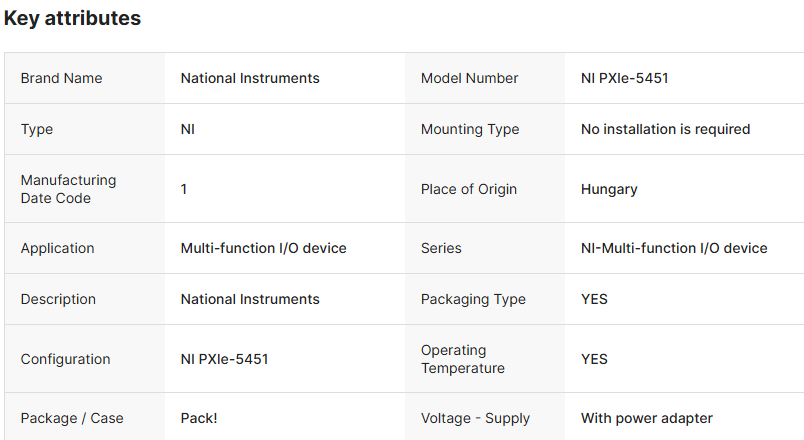804x440 pixels.
Task: Select the "Voltage - Supply" label
Action: pyautogui.click(x=475, y=418)
